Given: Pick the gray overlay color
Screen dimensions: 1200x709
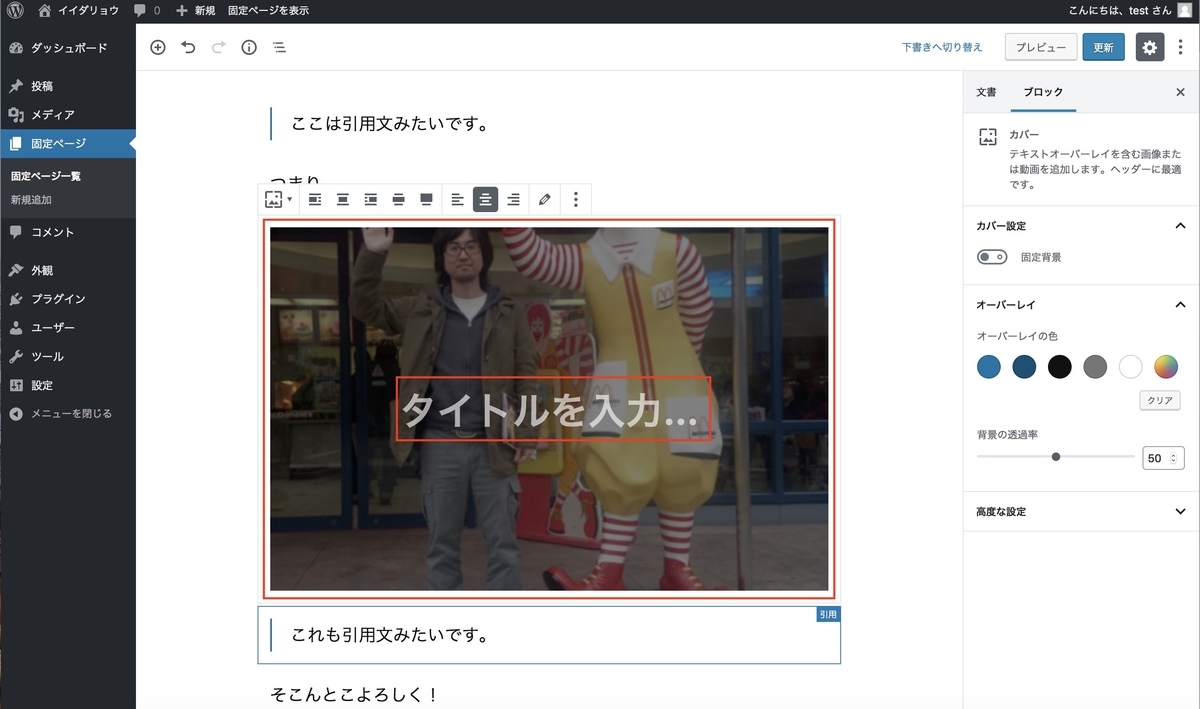Looking at the screenshot, I should point(1095,367).
